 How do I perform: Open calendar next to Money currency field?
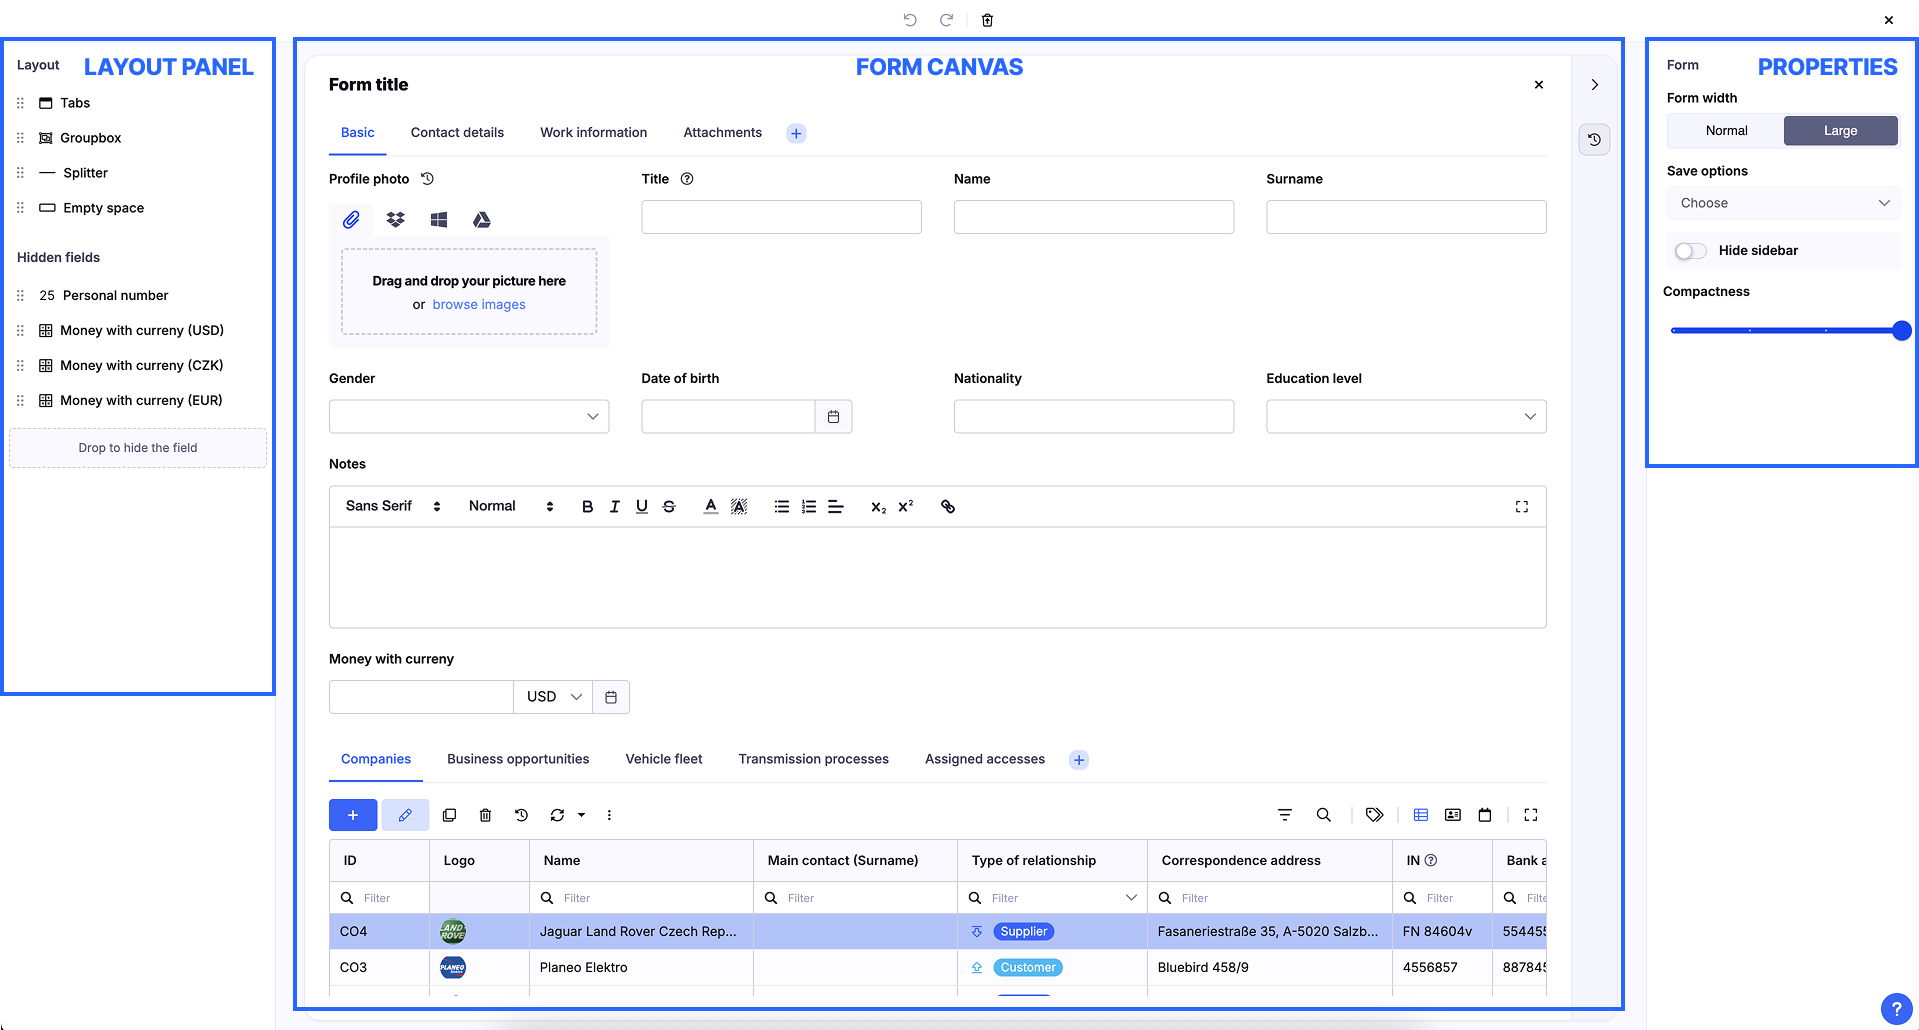611,697
